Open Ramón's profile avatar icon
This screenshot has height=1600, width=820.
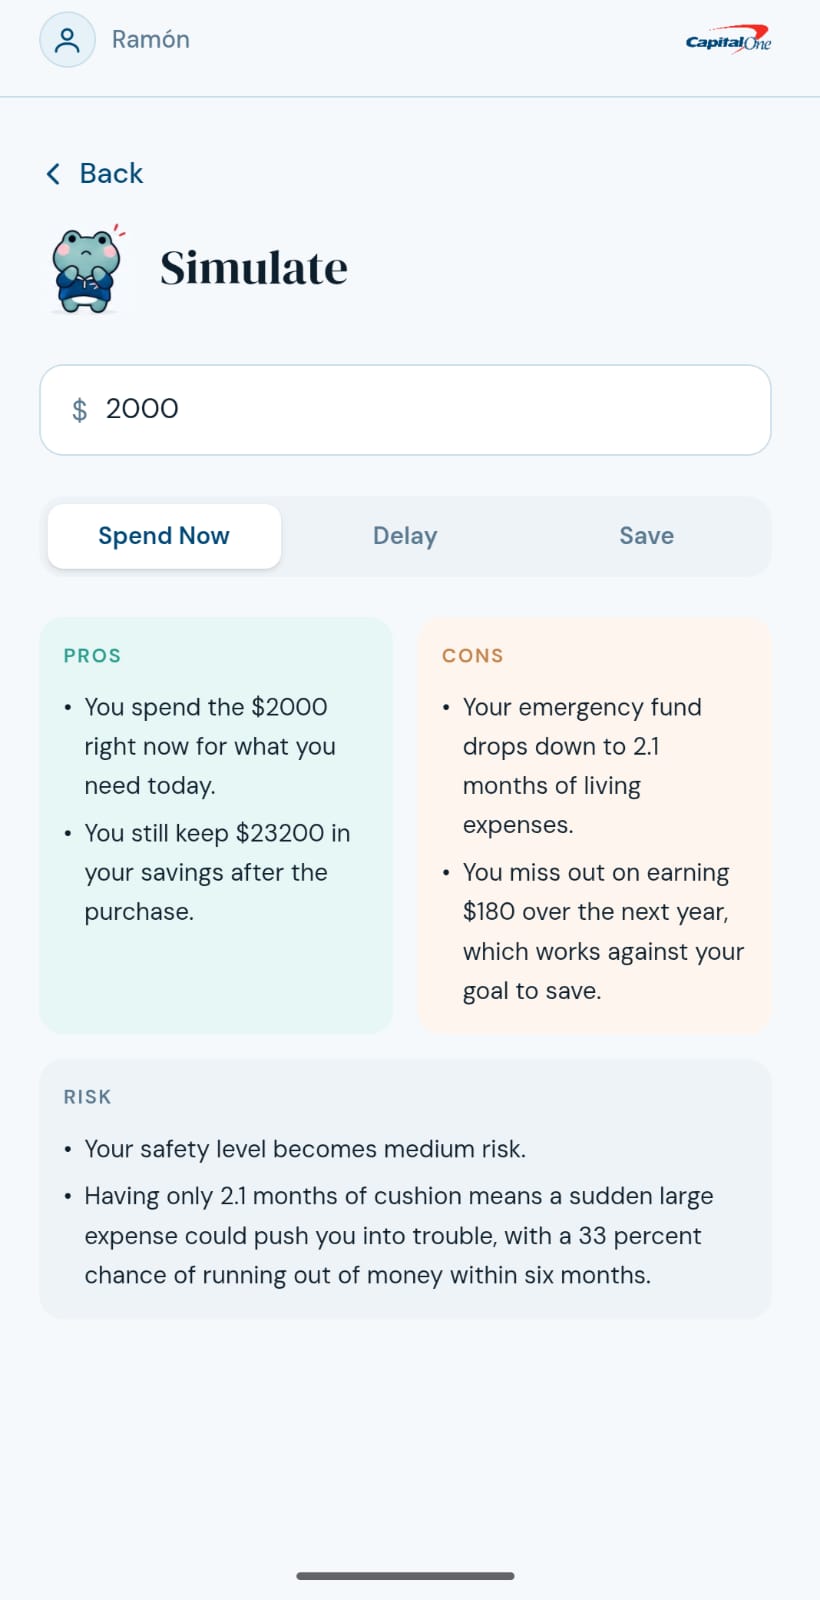click(x=67, y=40)
